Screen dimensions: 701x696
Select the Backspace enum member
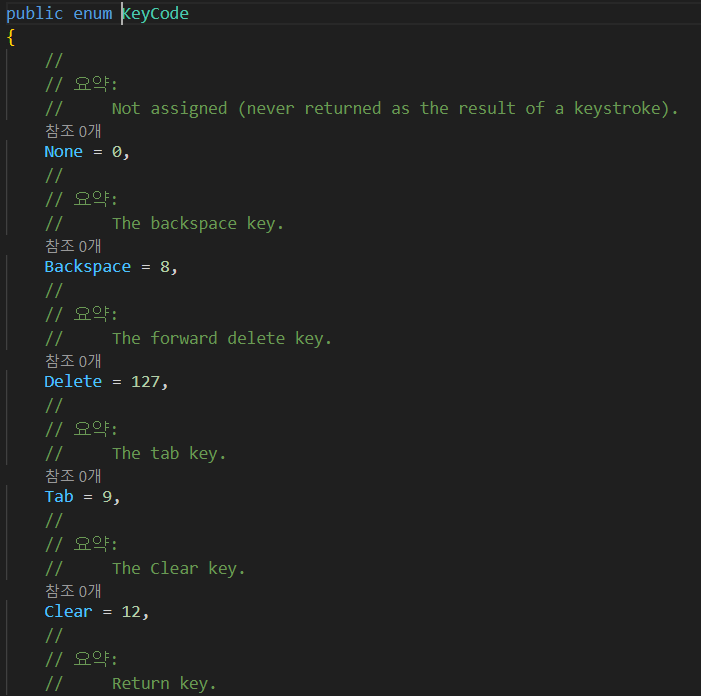click(x=88, y=267)
